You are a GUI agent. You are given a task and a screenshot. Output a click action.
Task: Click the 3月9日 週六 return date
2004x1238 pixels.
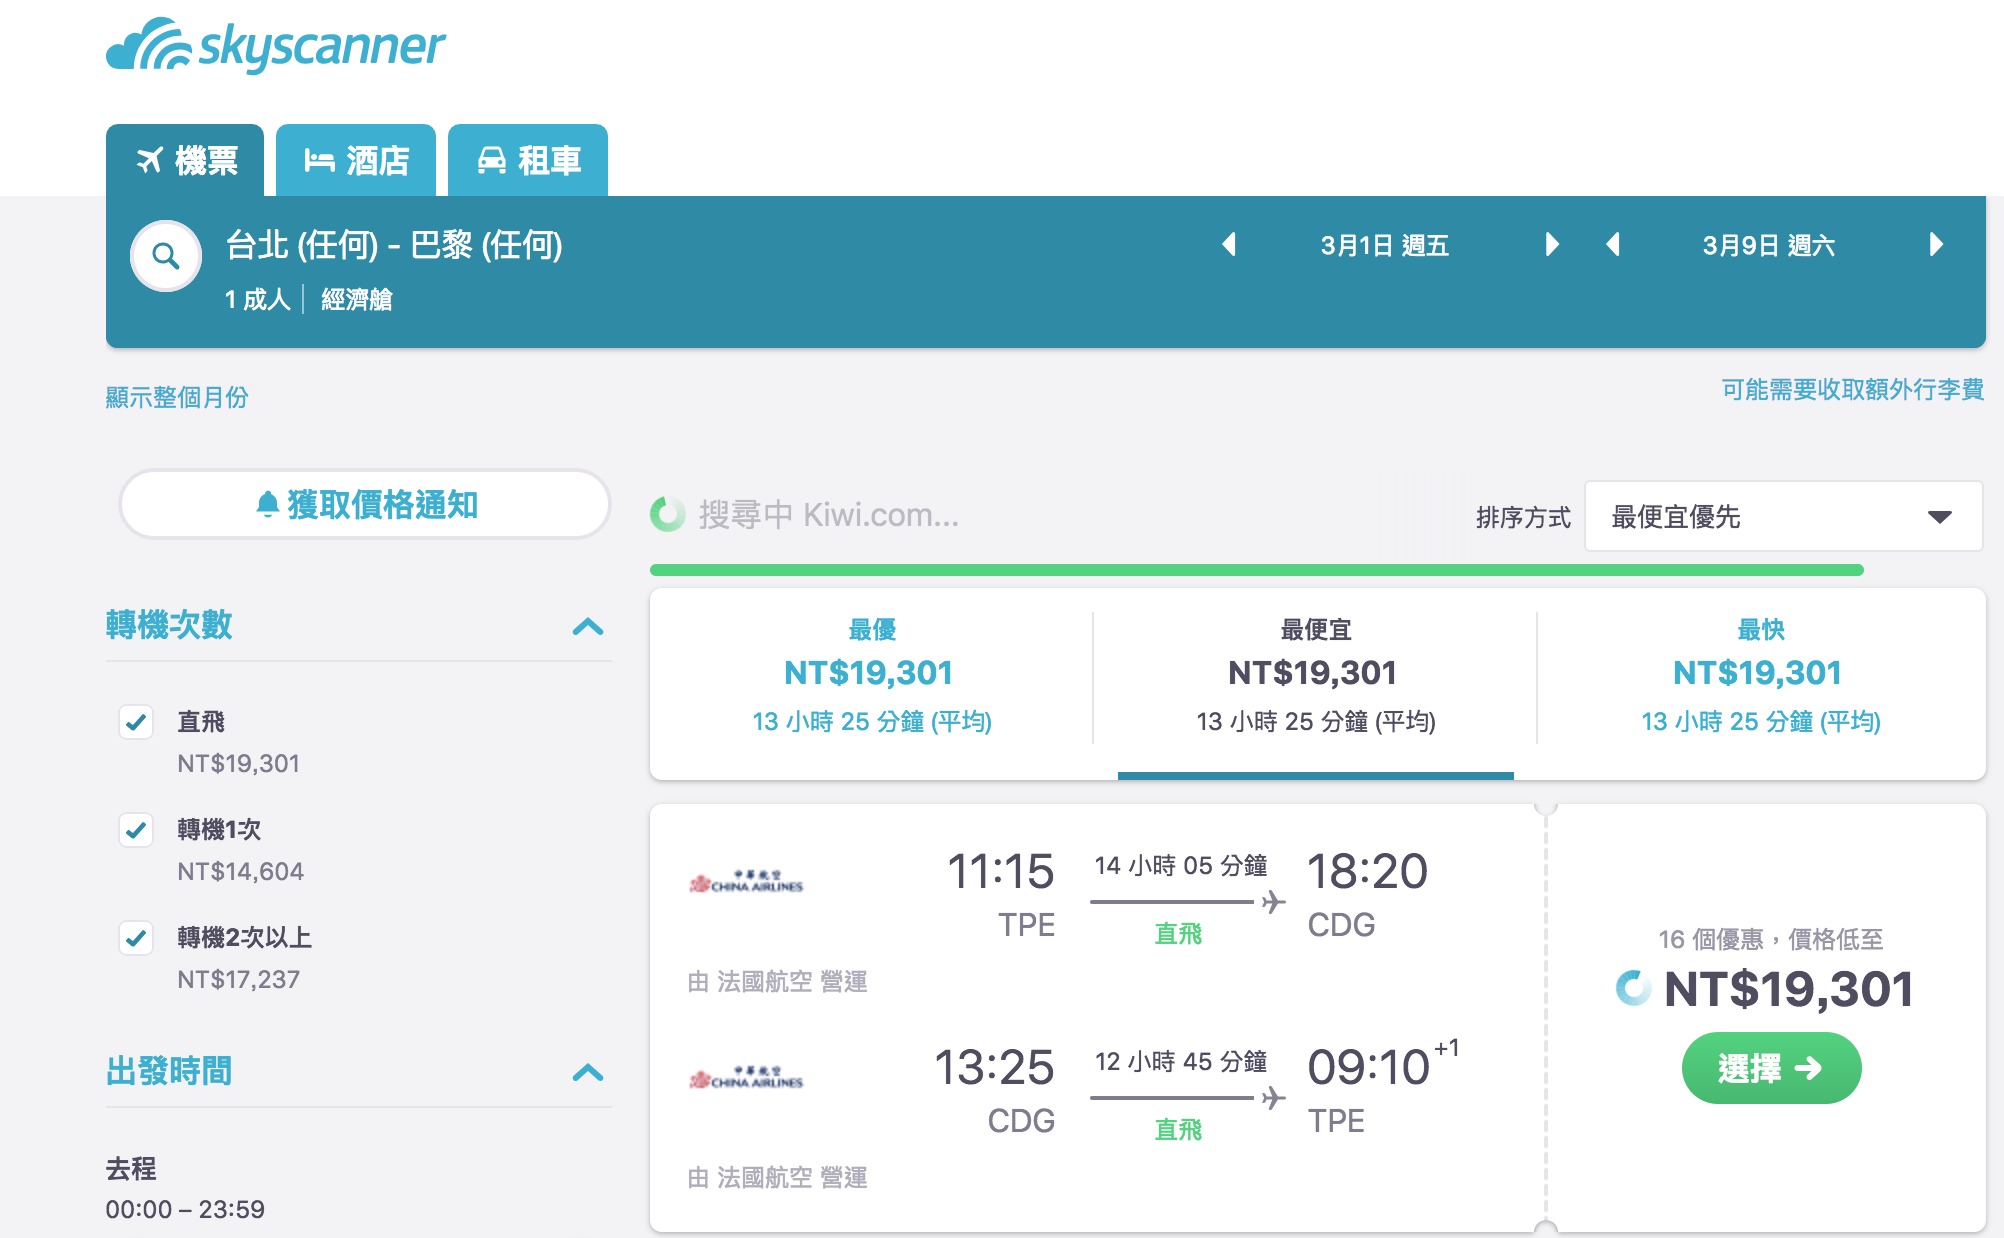point(1768,245)
